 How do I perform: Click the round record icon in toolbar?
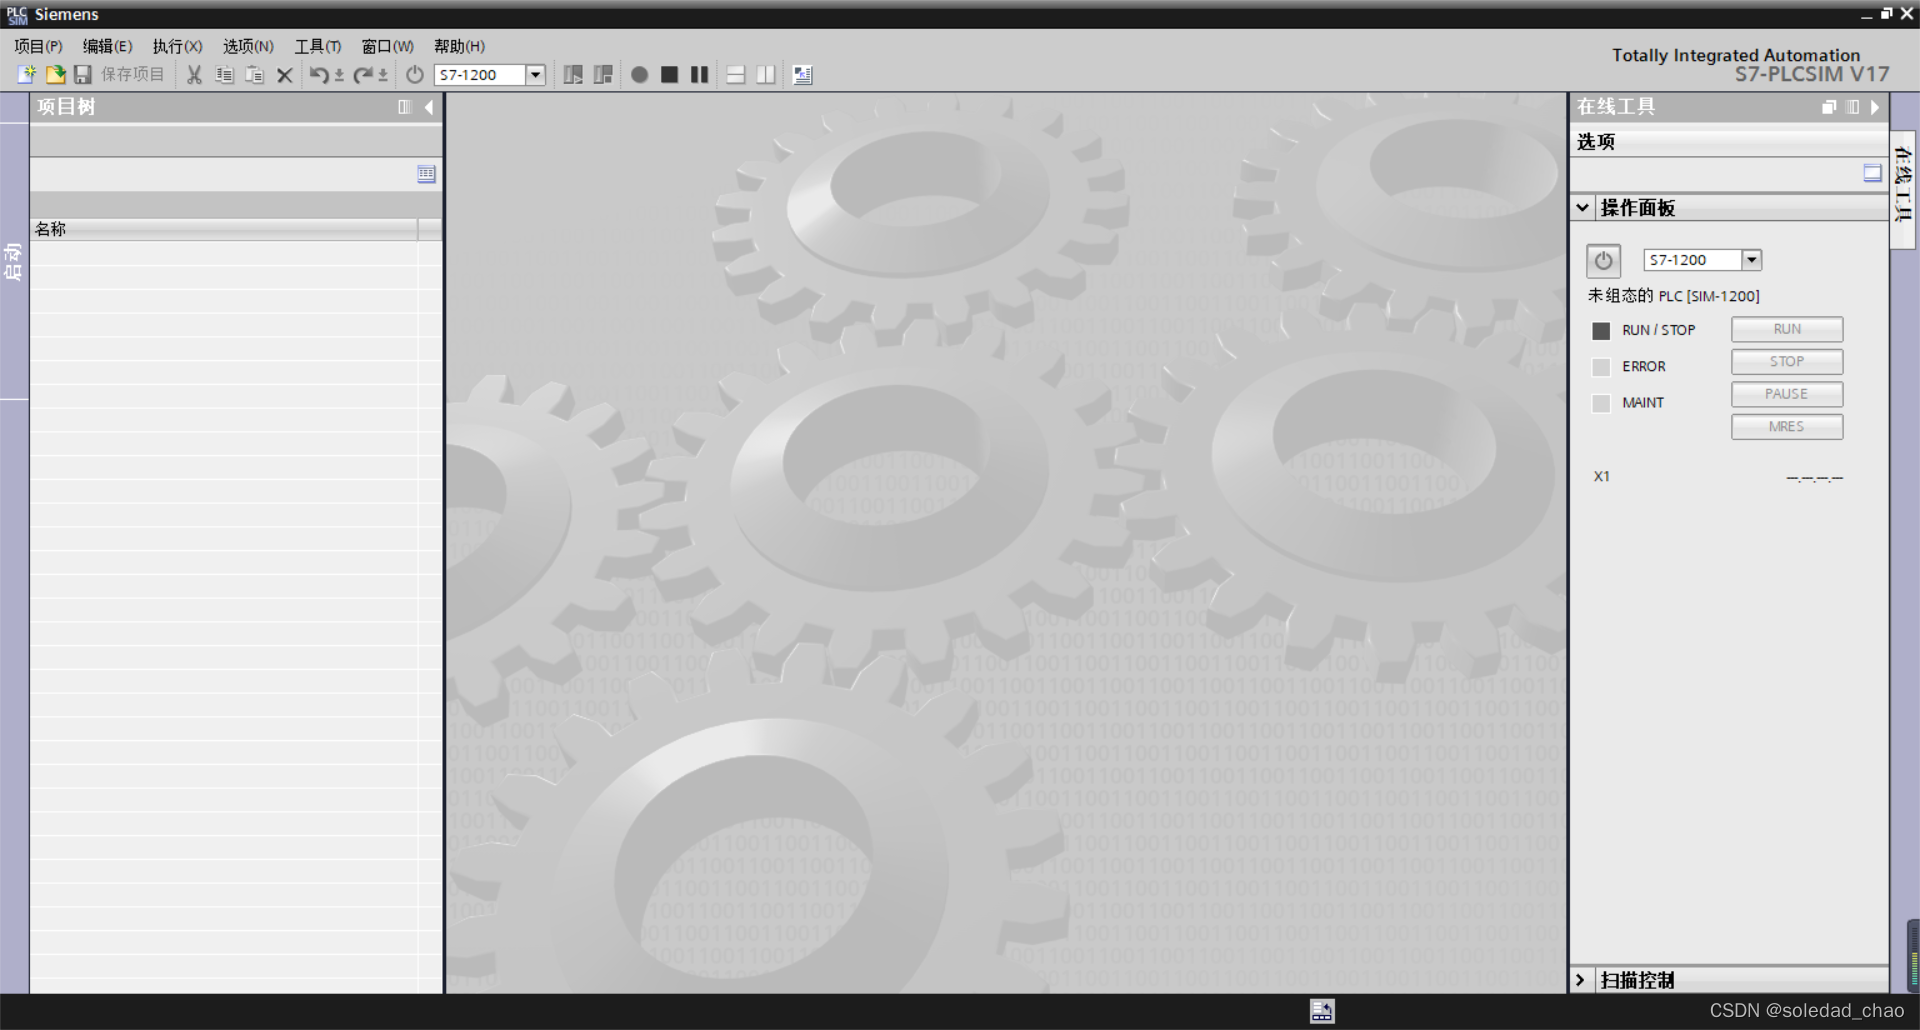point(639,75)
